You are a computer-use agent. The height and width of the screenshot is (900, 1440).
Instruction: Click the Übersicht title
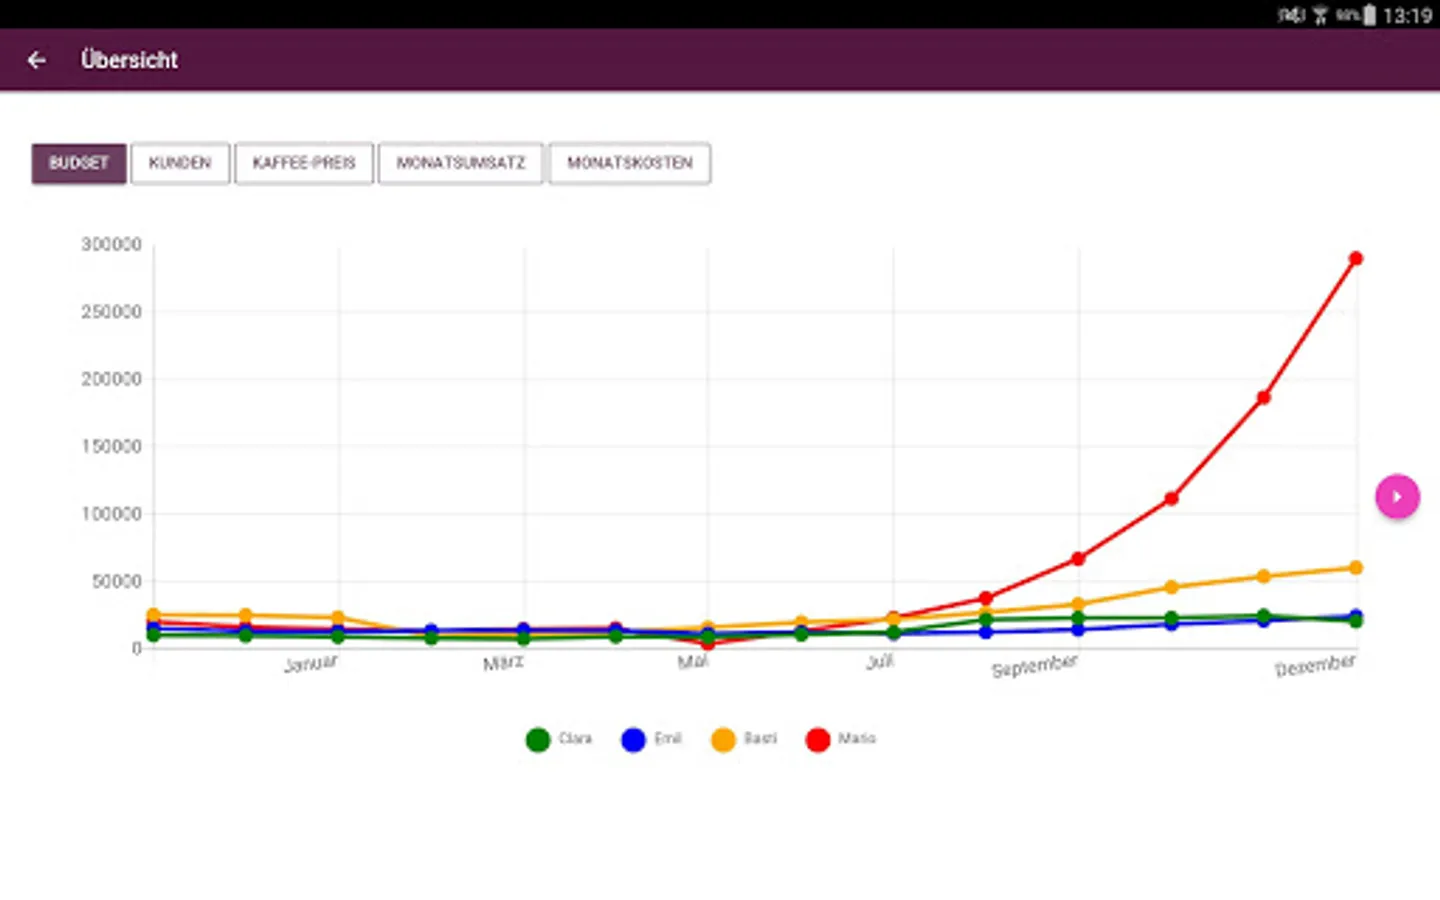129,60
